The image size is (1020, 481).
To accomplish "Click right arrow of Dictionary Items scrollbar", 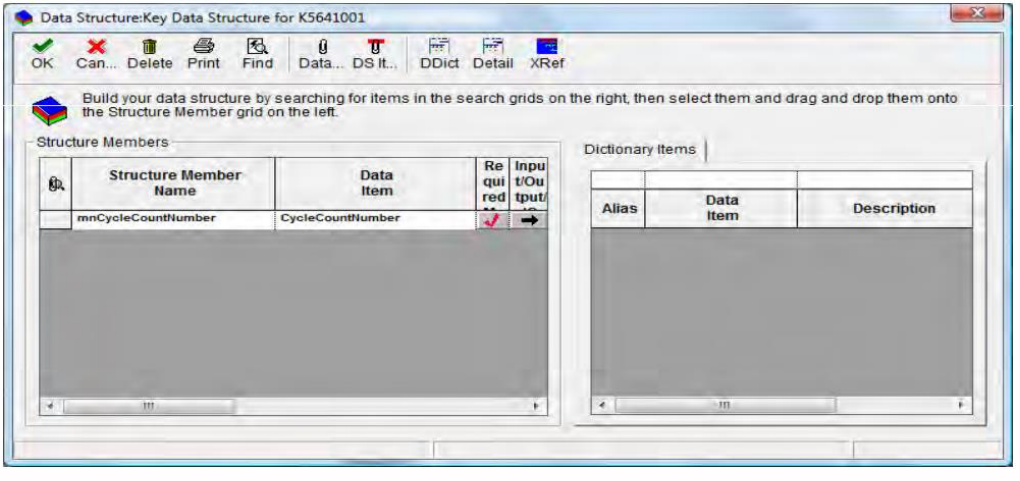I will point(961,405).
